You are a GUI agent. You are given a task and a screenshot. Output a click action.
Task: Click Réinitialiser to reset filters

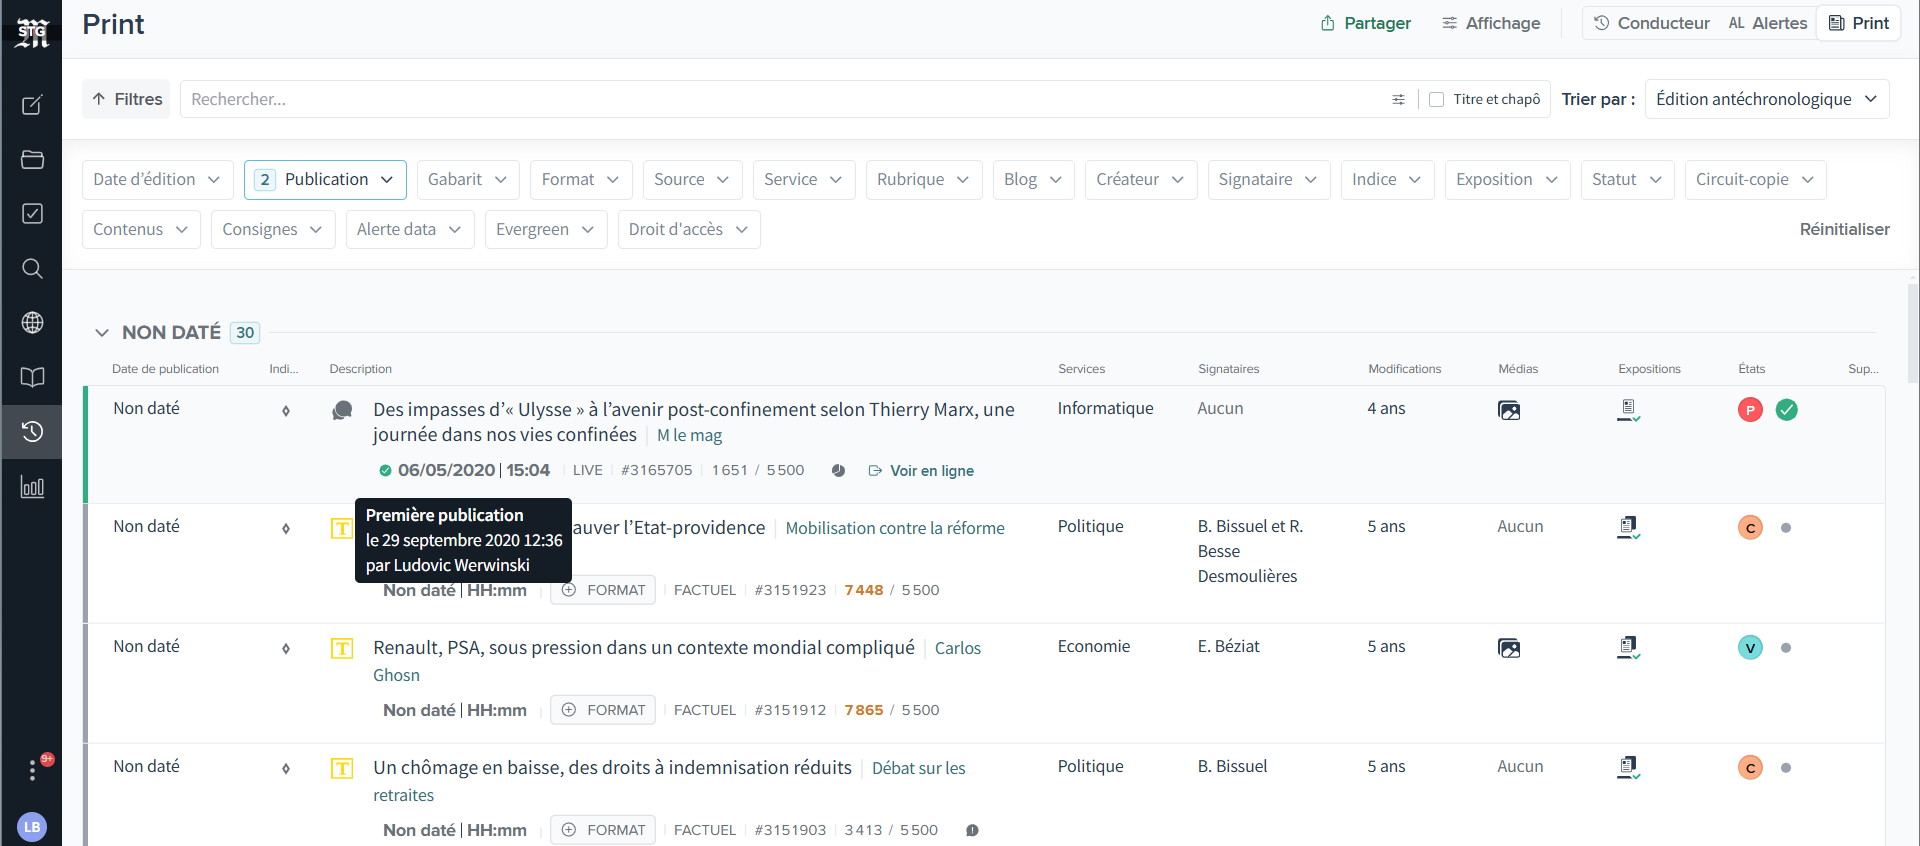[x=1844, y=229]
